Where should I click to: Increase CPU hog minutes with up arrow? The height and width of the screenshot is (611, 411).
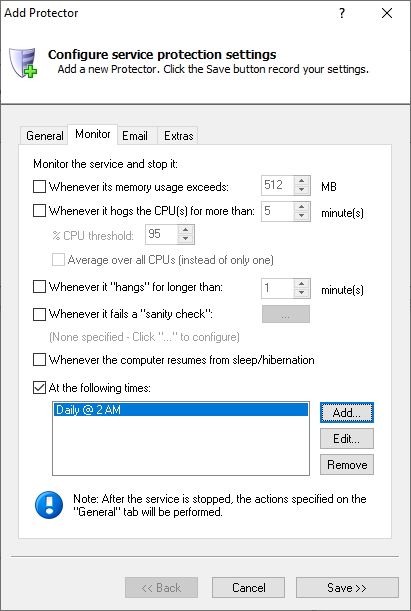[302, 207]
